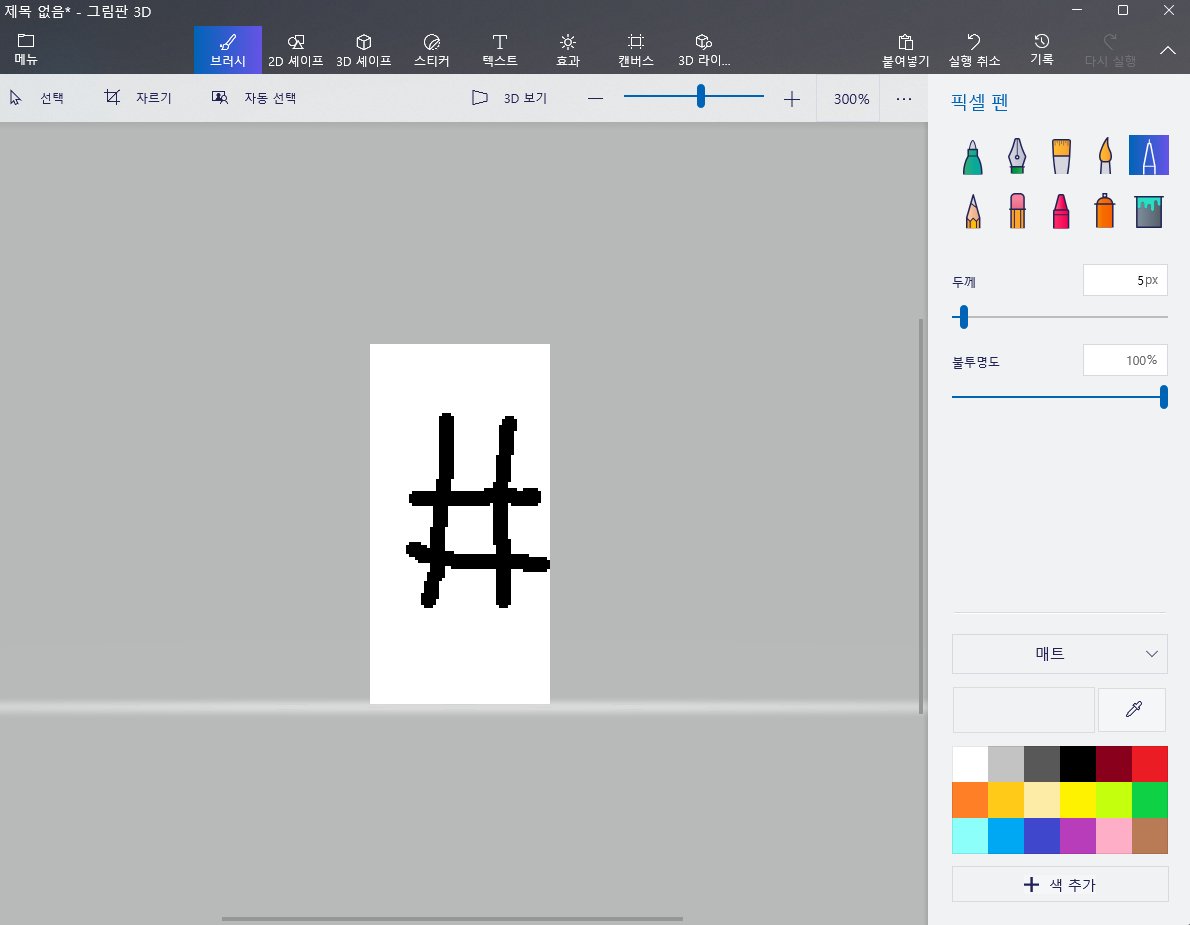Click on the 두께 thickness slider

[x=1059, y=317]
